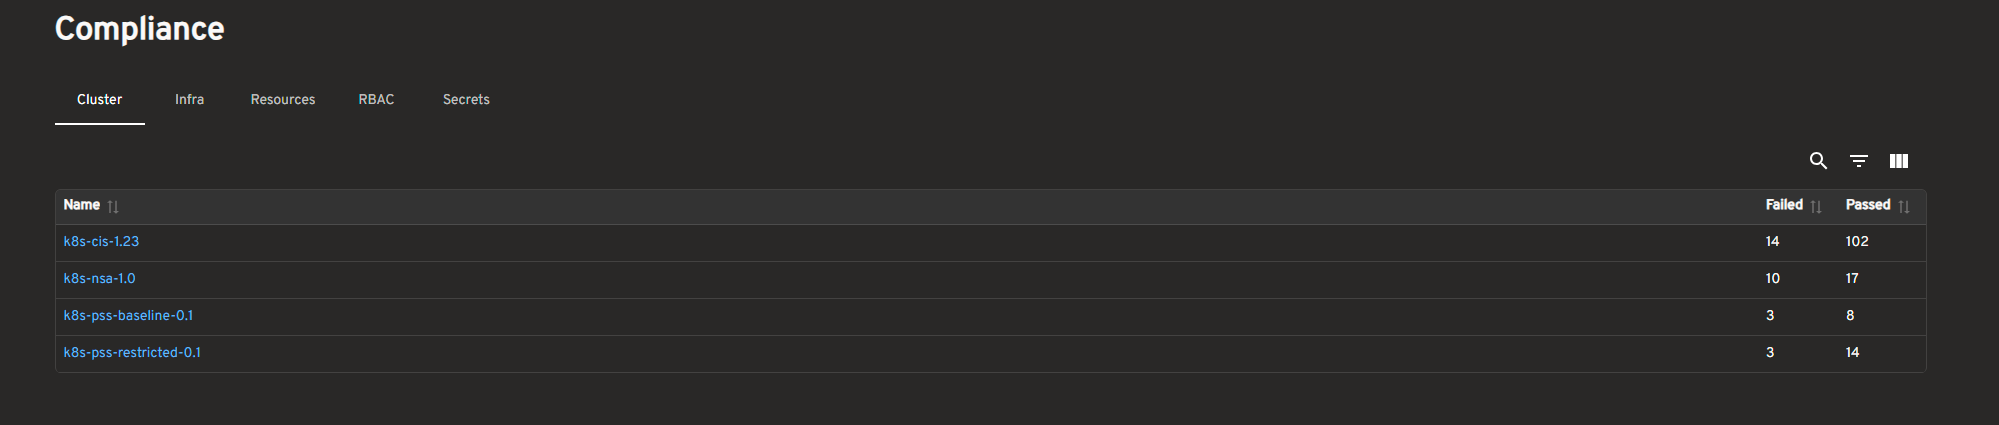The width and height of the screenshot is (1999, 425).
Task: Click failed count 10 for k8s-nsa-1.0
Action: click(x=1772, y=279)
